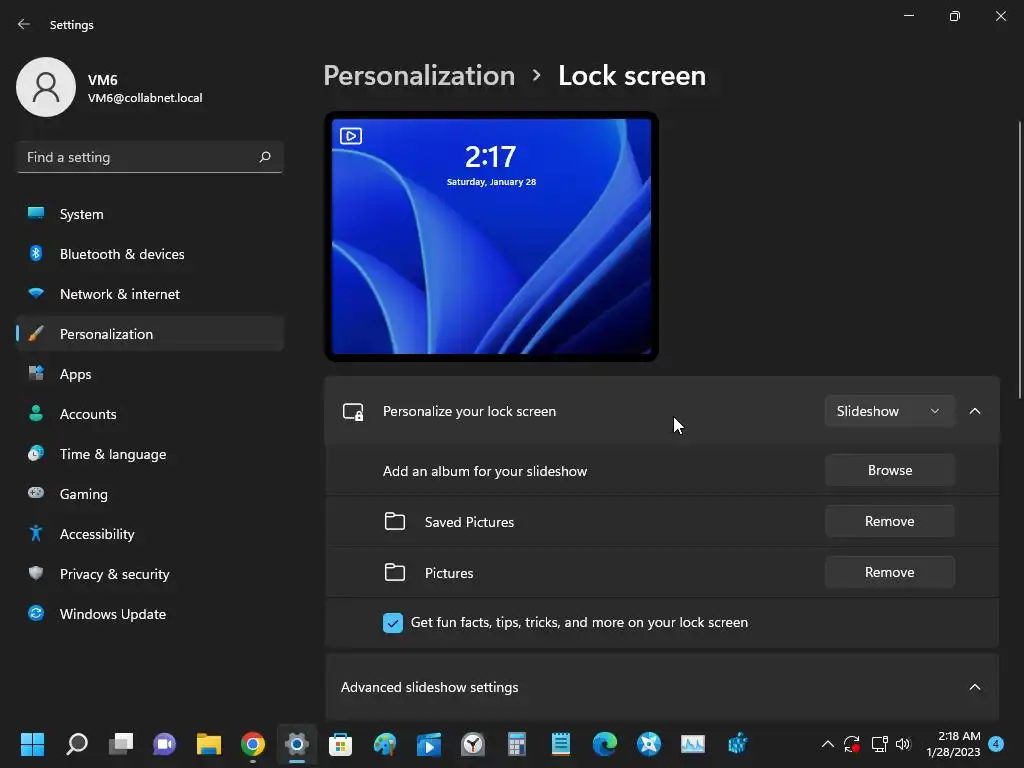
Task: Click the lock screen preview image
Action: 491,236
